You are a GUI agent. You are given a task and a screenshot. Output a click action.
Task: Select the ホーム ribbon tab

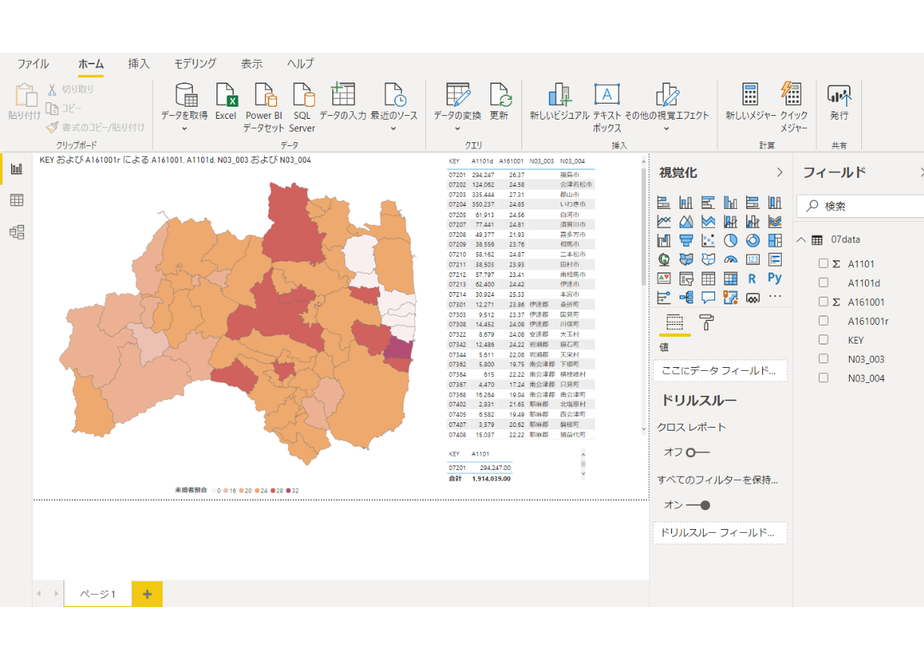click(91, 64)
